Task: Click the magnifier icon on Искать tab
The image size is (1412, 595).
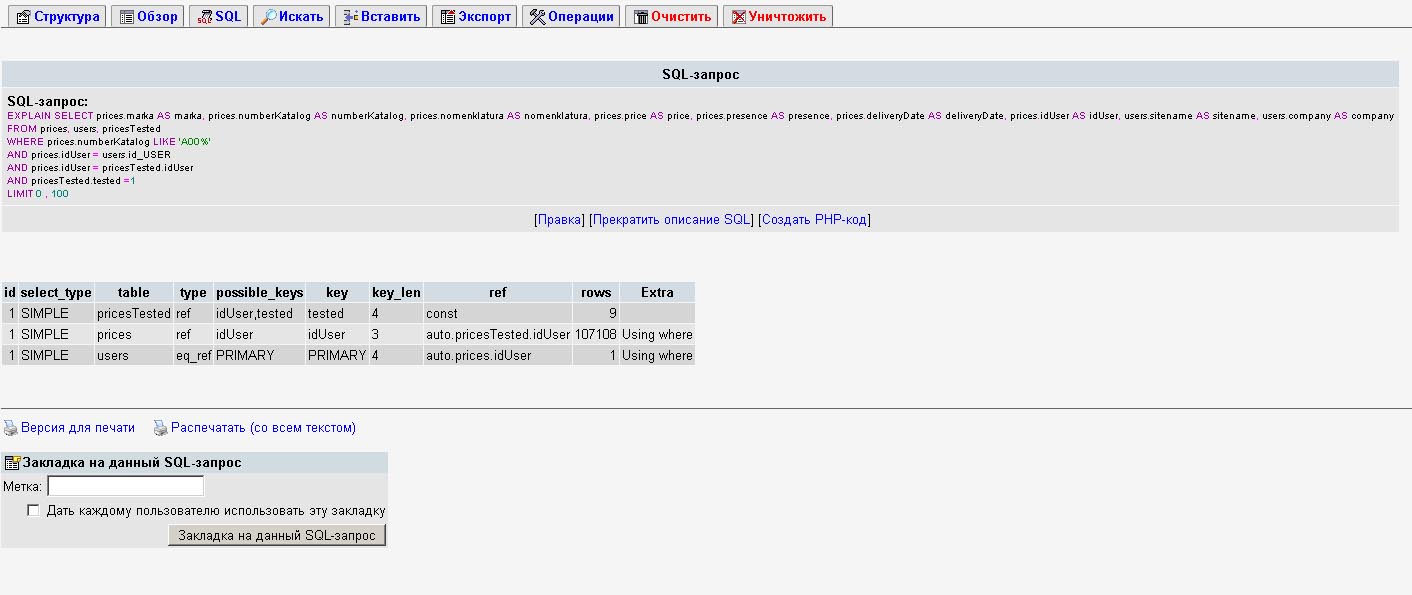Action: [x=268, y=17]
